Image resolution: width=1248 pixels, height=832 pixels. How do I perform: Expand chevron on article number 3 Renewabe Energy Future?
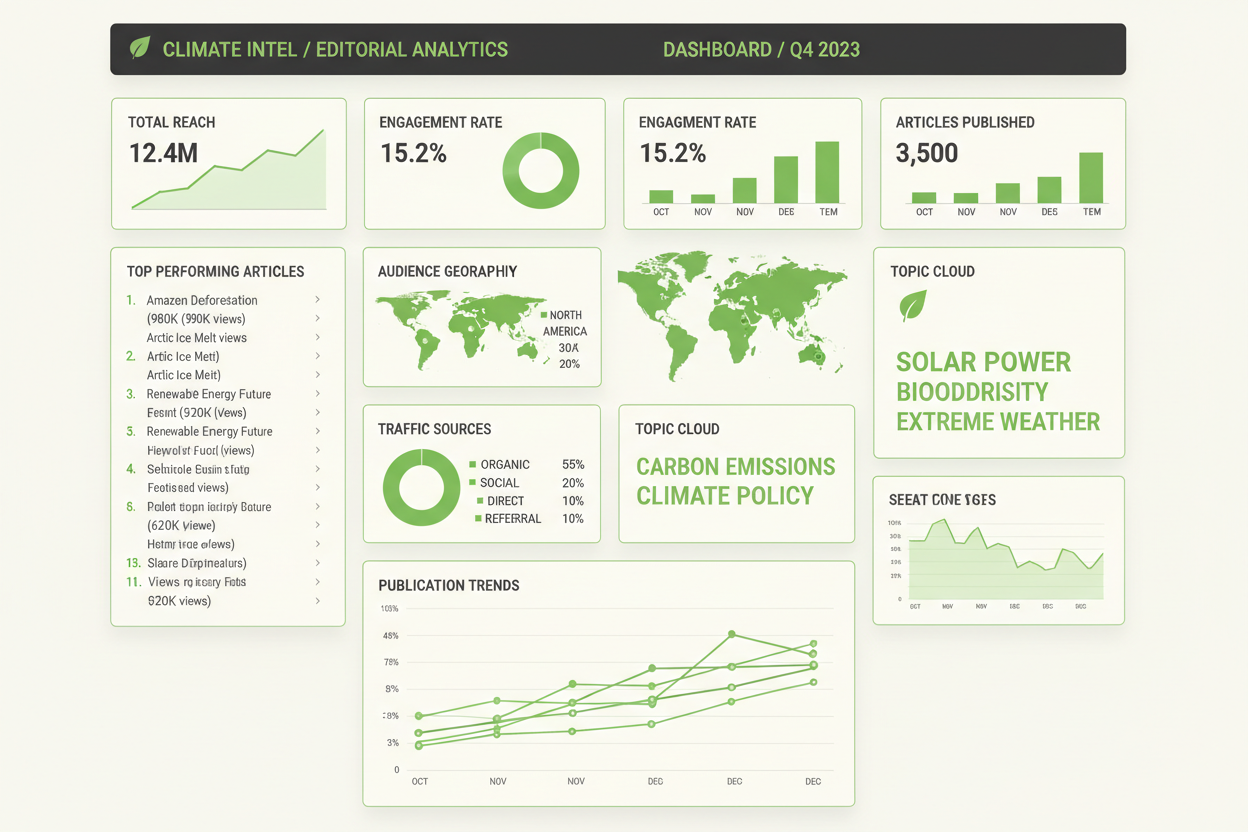[318, 394]
